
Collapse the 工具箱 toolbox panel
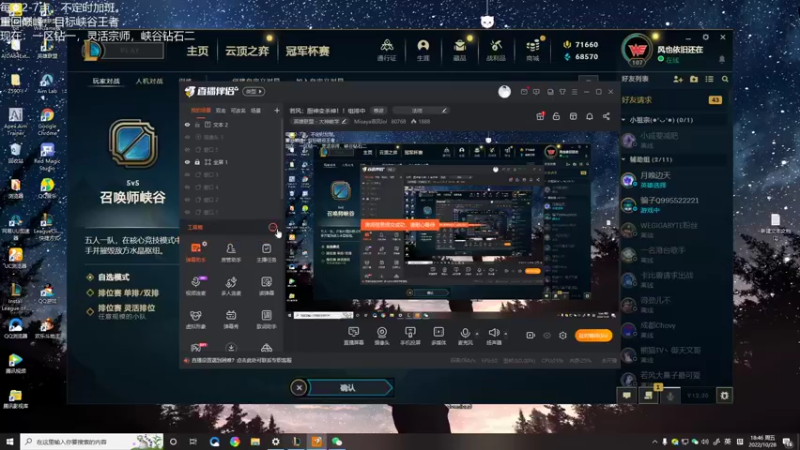(273, 228)
